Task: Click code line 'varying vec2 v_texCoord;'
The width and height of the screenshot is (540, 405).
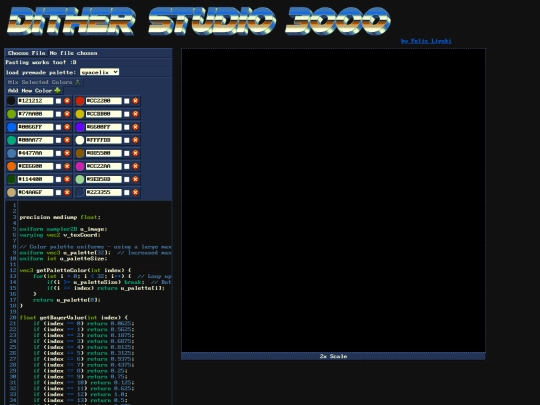Action: tap(60, 235)
